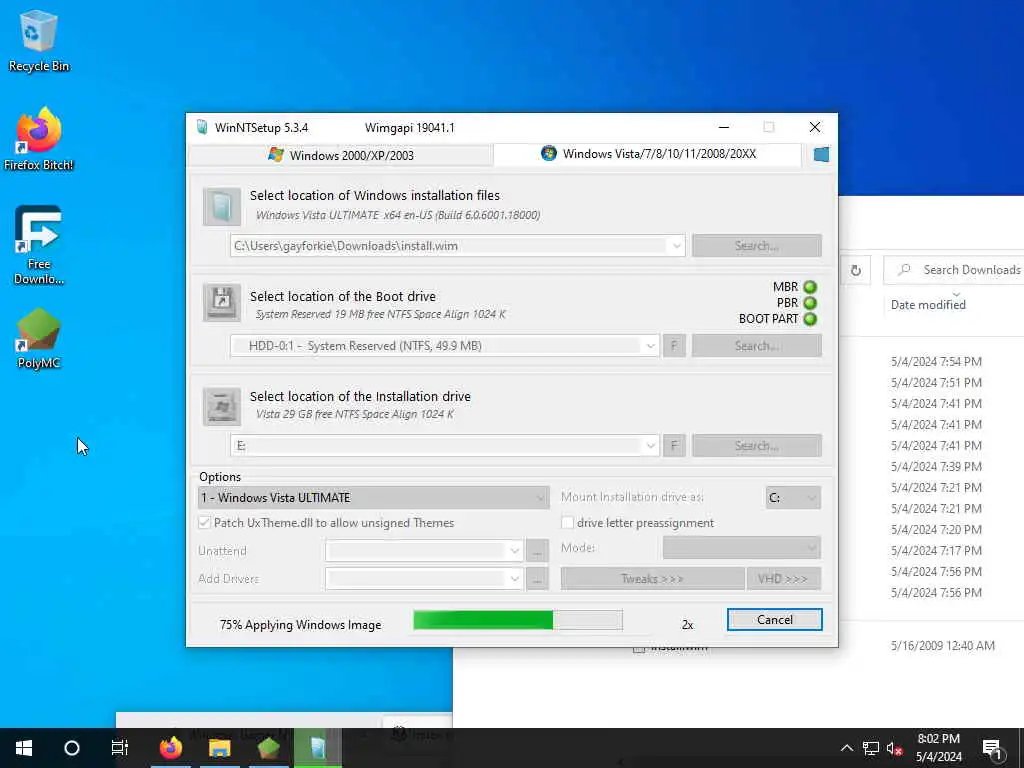Show hidden tray icons chevron
The width and height of the screenshot is (1024, 768).
[x=846, y=748]
